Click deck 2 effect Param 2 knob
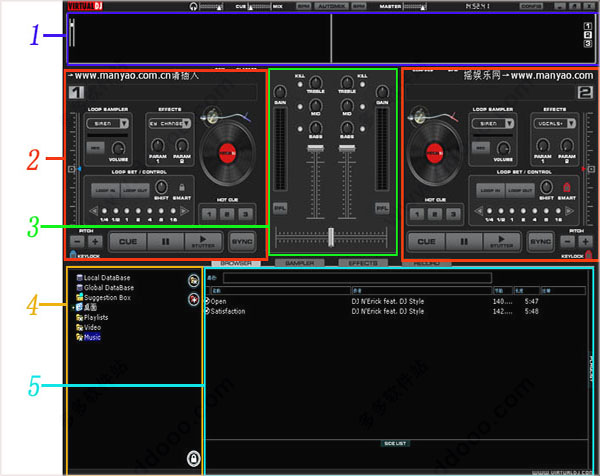The image size is (600, 476). pos(567,145)
